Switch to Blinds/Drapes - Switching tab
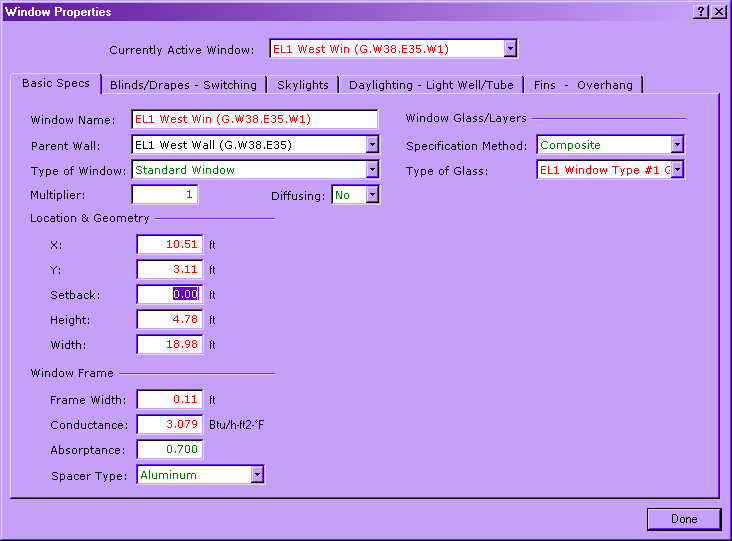 click(183, 85)
